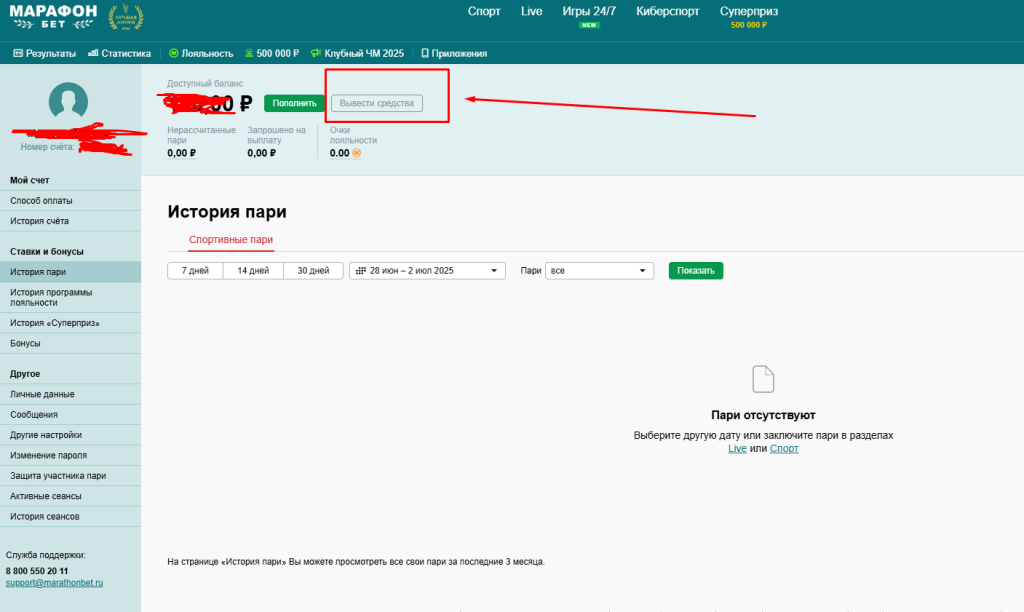Open Приложения page
Viewport: 1024px width, 612px height.
[454, 54]
